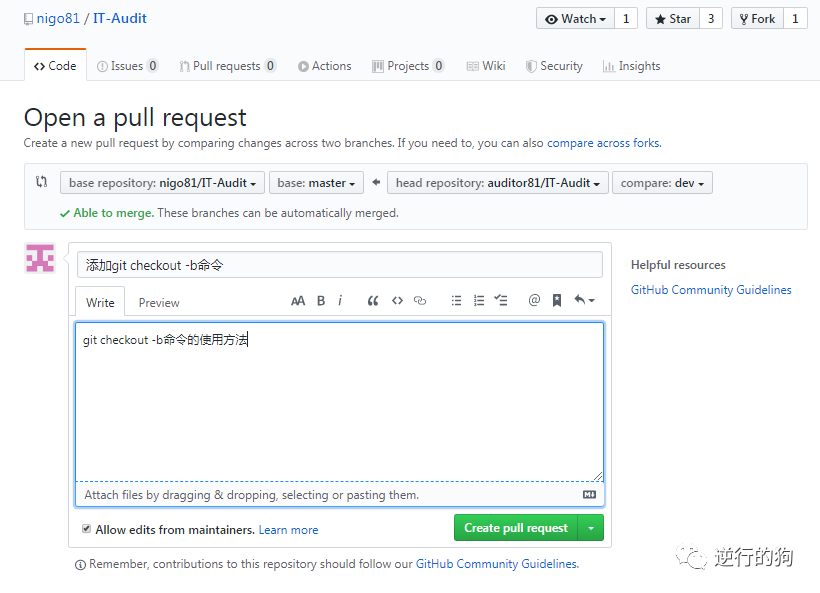820x593 pixels.
Task: Open saved replies with the reply arrow icon
Action: coord(584,300)
